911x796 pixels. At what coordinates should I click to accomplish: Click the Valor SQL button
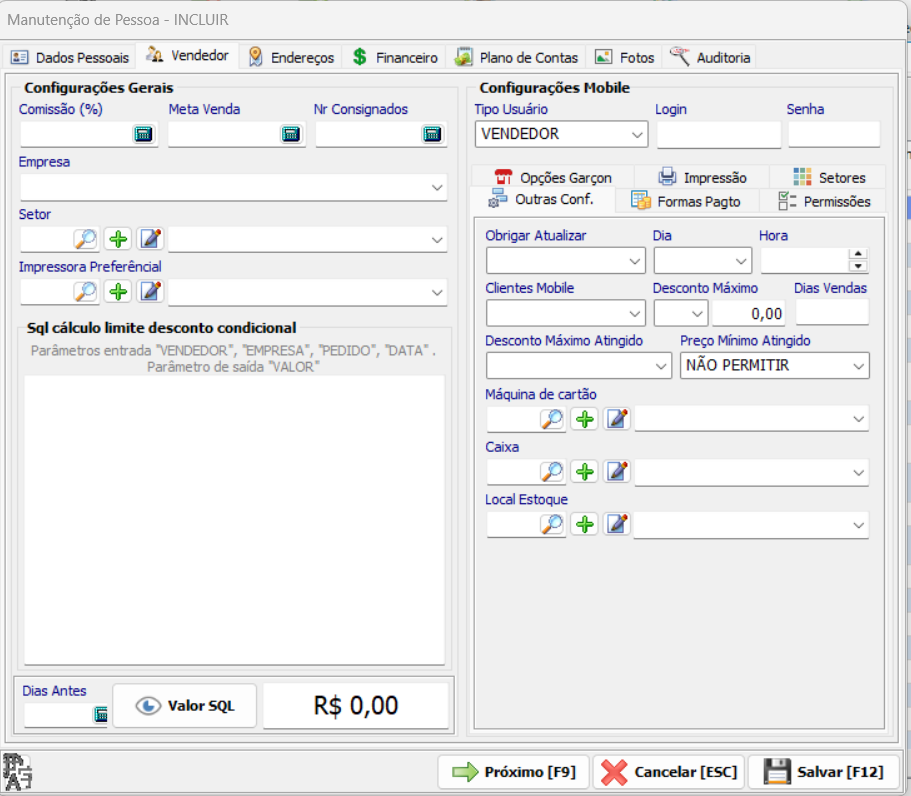(185, 705)
